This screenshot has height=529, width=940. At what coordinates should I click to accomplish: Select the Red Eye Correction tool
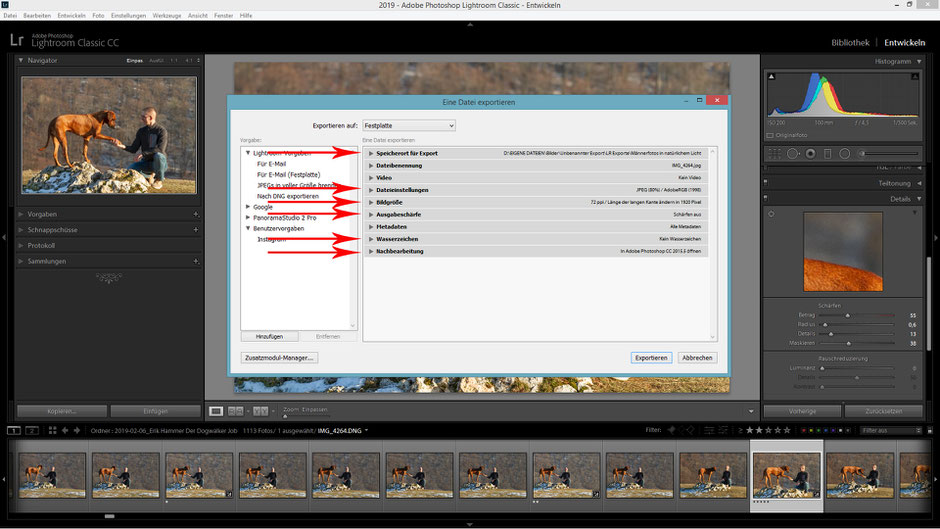tap(811, 154)
